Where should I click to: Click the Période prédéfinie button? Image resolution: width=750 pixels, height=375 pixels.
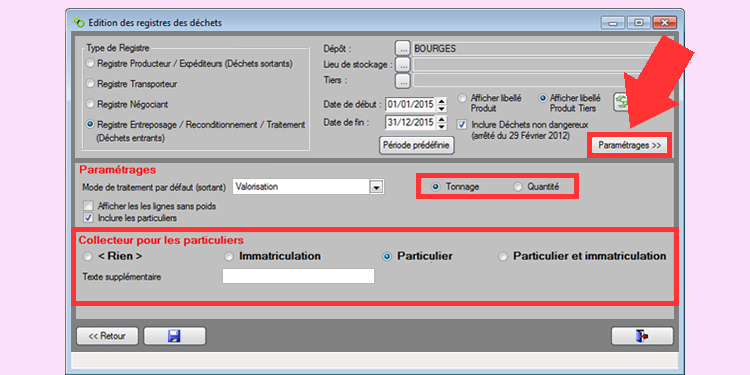tap(417, 145)
